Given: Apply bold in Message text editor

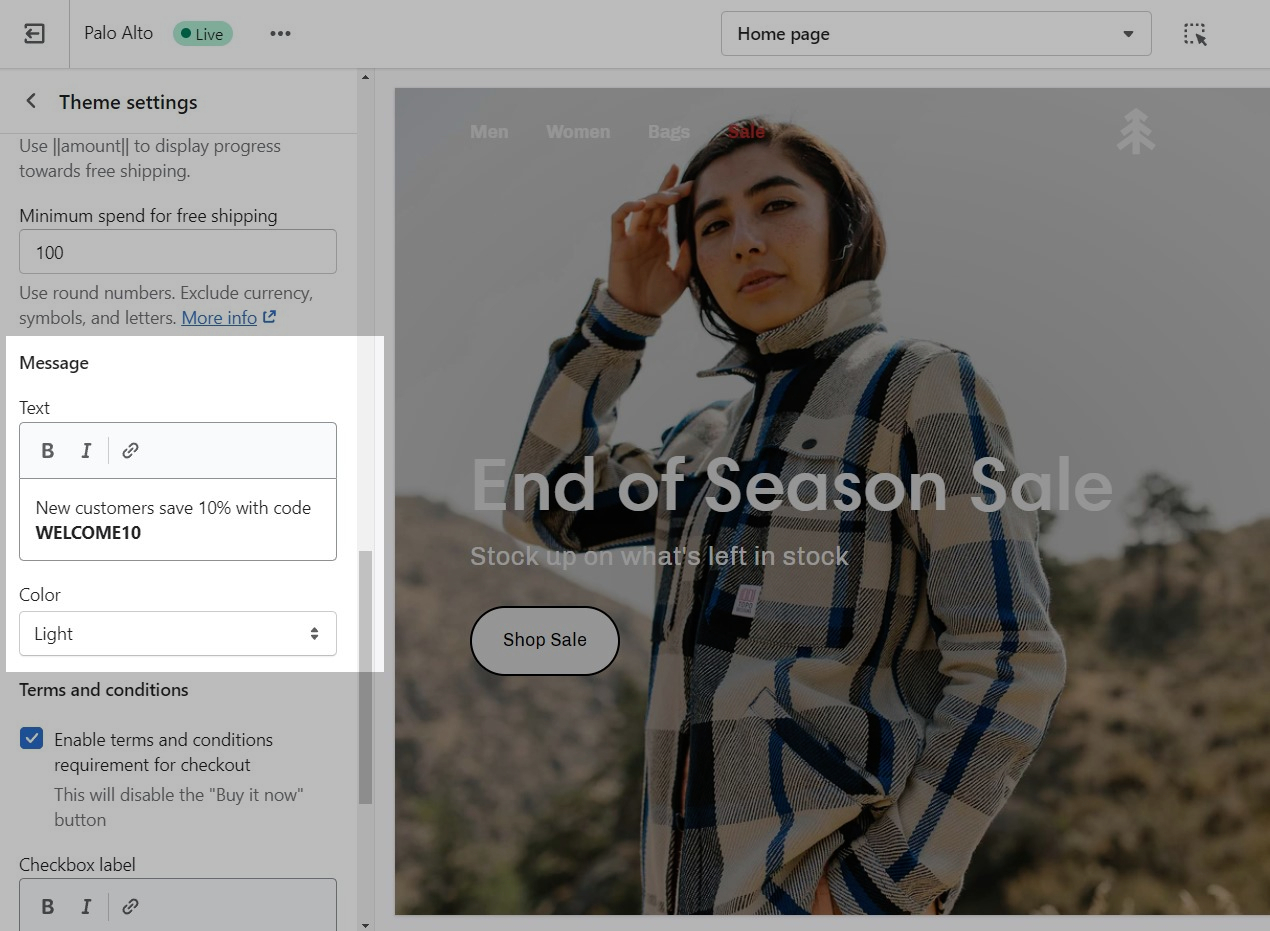Looking at the screenshot, I should [47, 451].
